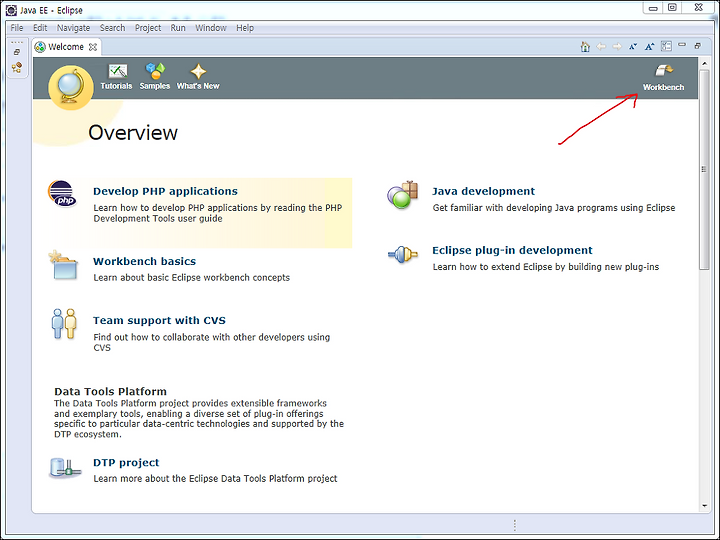The height and width of the screenshot is (540, 720).
Task: Click the plug-in development plug icon
Action: pos(403,254)
